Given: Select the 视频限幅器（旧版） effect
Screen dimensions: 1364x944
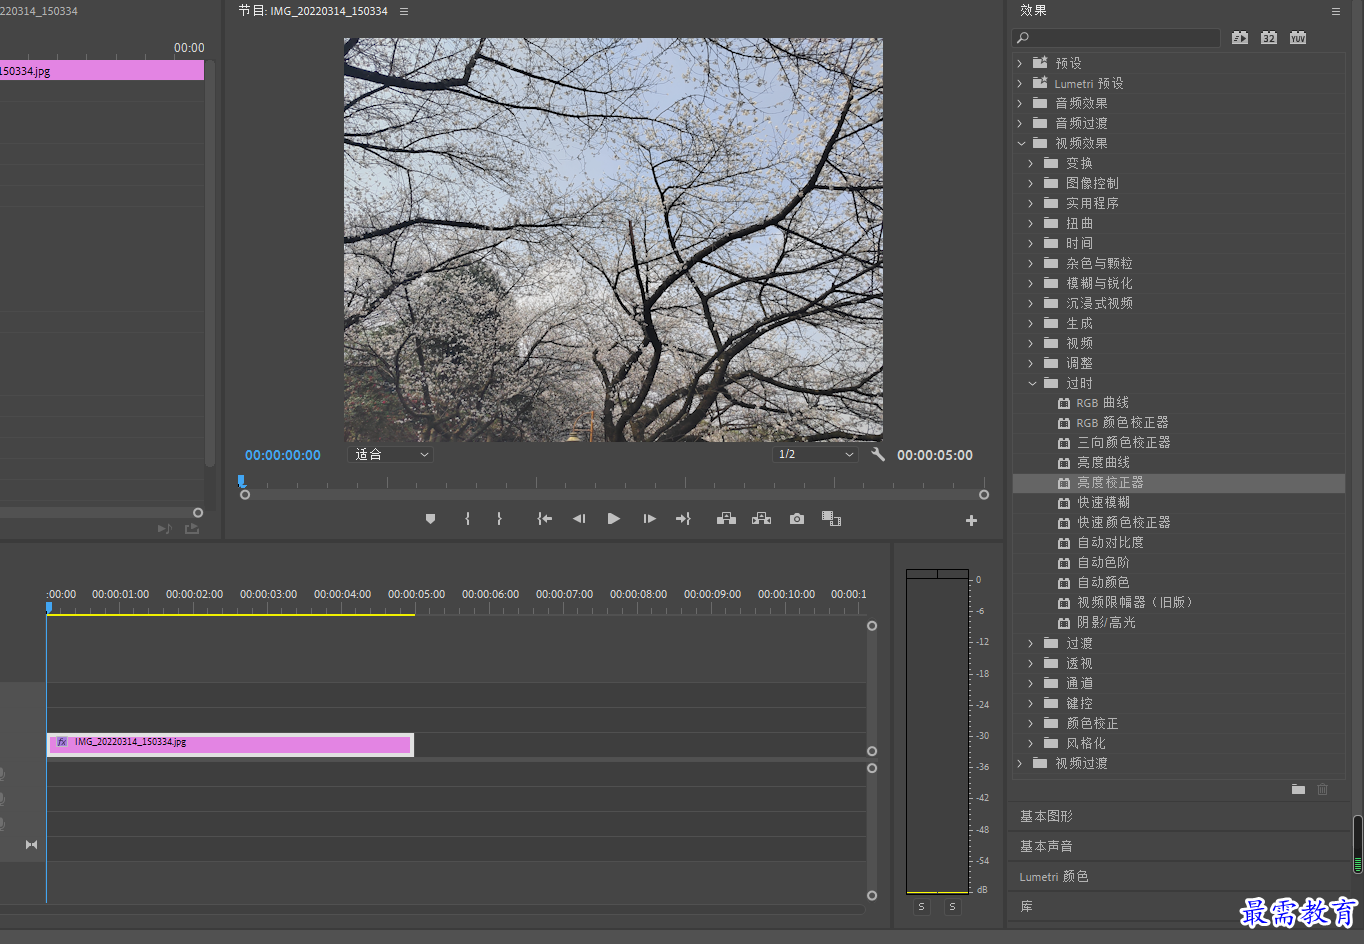Looking at the screenshot, I should [1135, 602].
